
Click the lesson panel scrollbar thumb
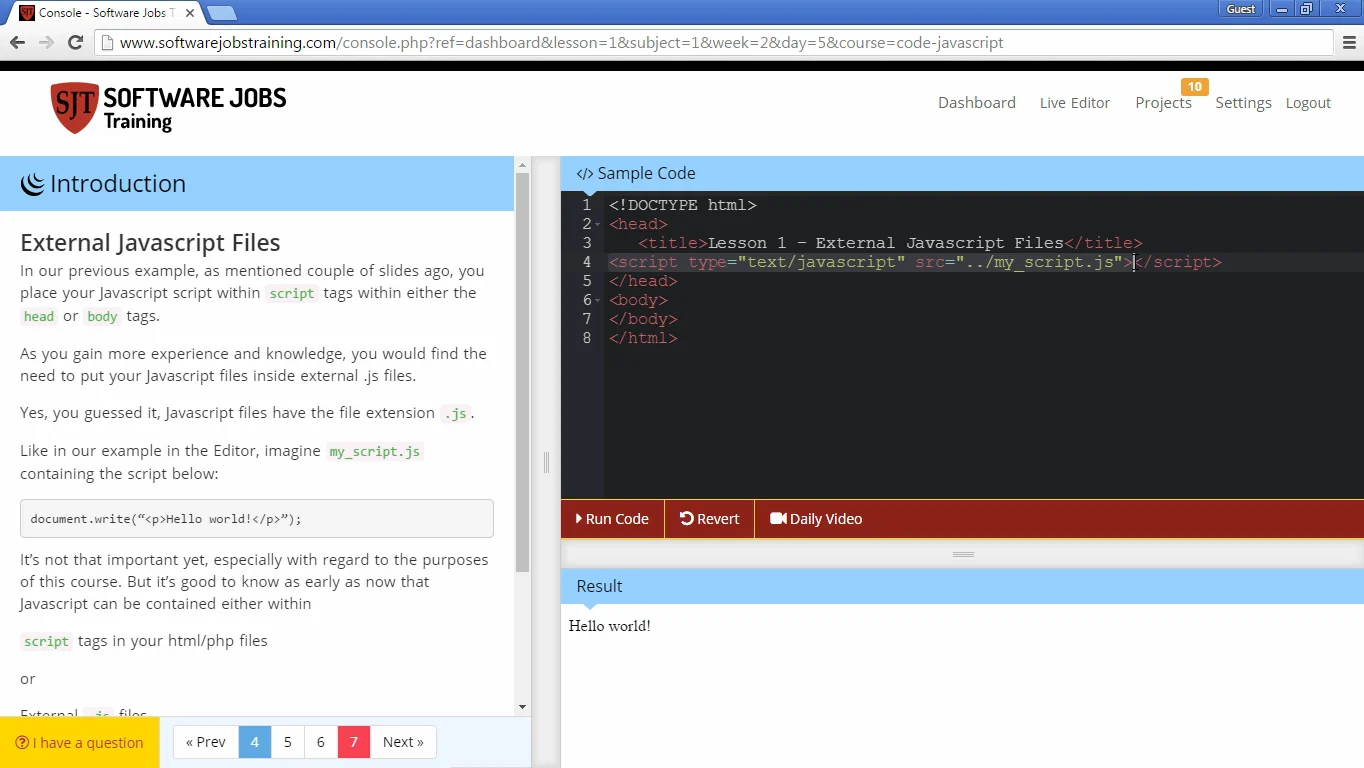point(522,372)
